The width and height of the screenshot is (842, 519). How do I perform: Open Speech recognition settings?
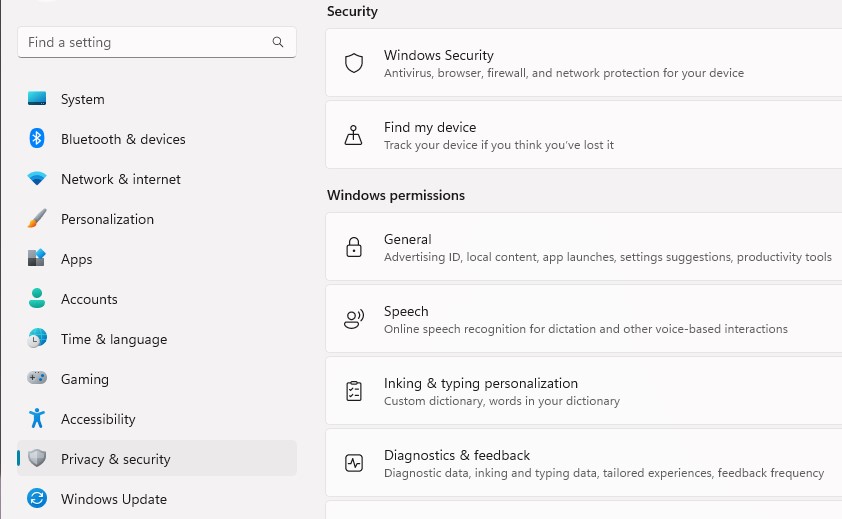click(x=584, y=319)
